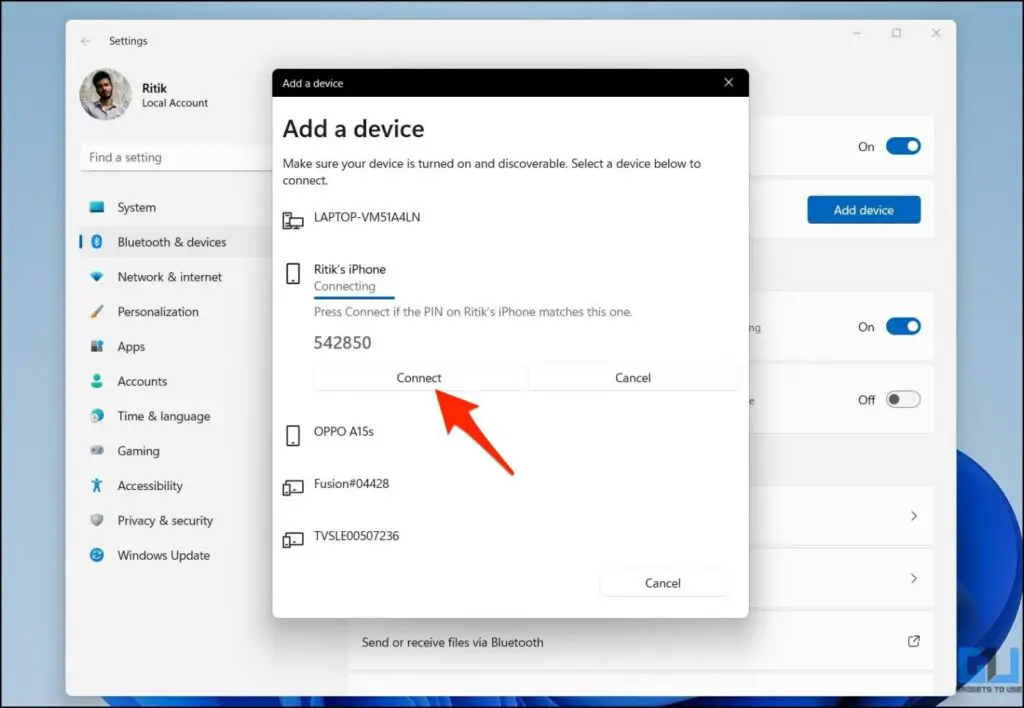Open Accessibility settings

pos(149,486)
